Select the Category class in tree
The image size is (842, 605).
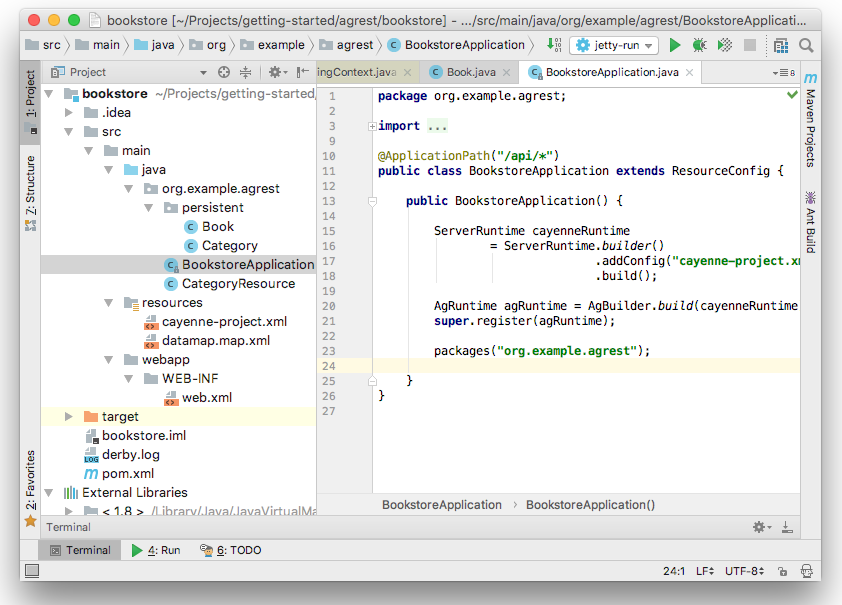tap(220, 246)
